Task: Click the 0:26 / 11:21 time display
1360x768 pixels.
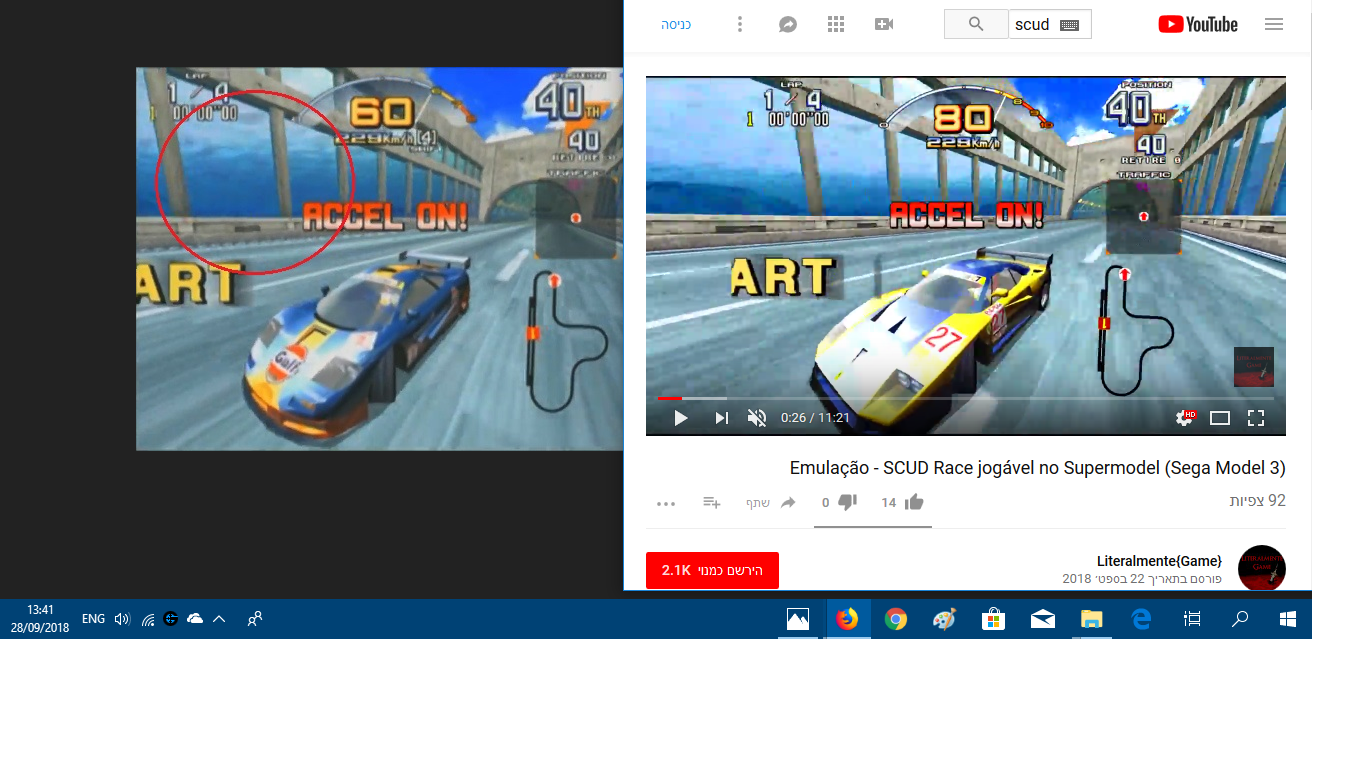Action: [x=816, y=418]
